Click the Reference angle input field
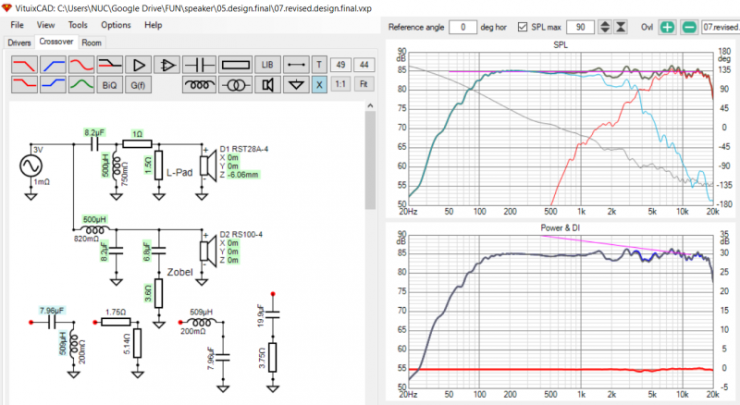Screen dimensions: 740x405 [462, 25]
